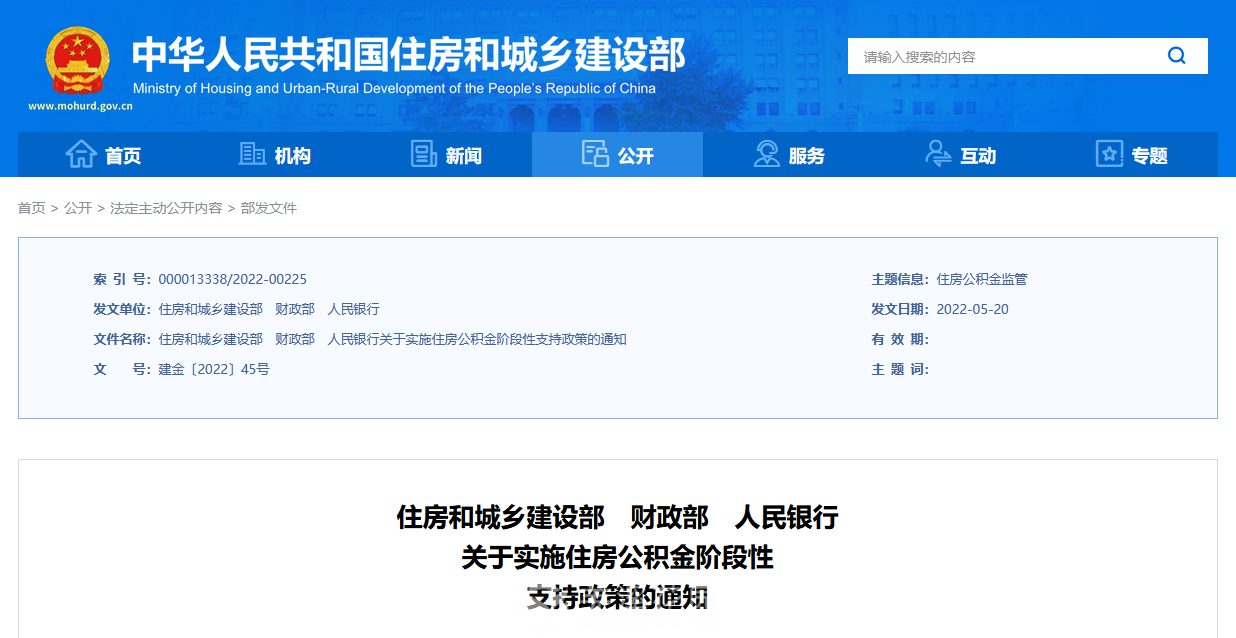Focus the 请输入搜索的内容 search field
Viewport: 1236px width, 638px height.
point(1000,56)
